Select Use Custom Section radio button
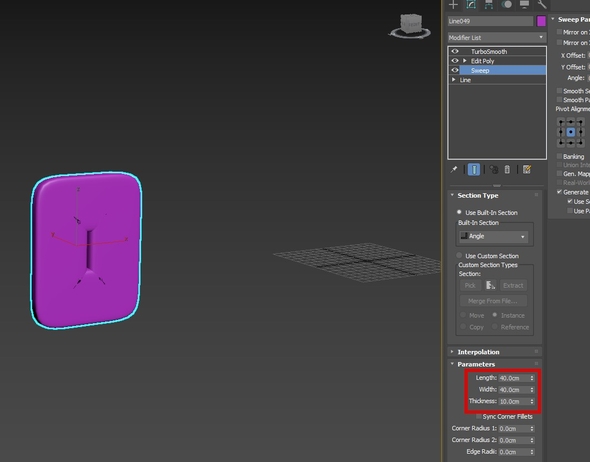Image resolution: width=590 pixels, height=462 pixels. 459,255
